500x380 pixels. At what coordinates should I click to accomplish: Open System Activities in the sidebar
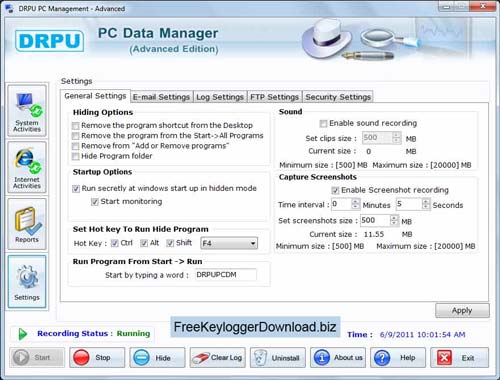pyautogui.click(x=27, y=111)
